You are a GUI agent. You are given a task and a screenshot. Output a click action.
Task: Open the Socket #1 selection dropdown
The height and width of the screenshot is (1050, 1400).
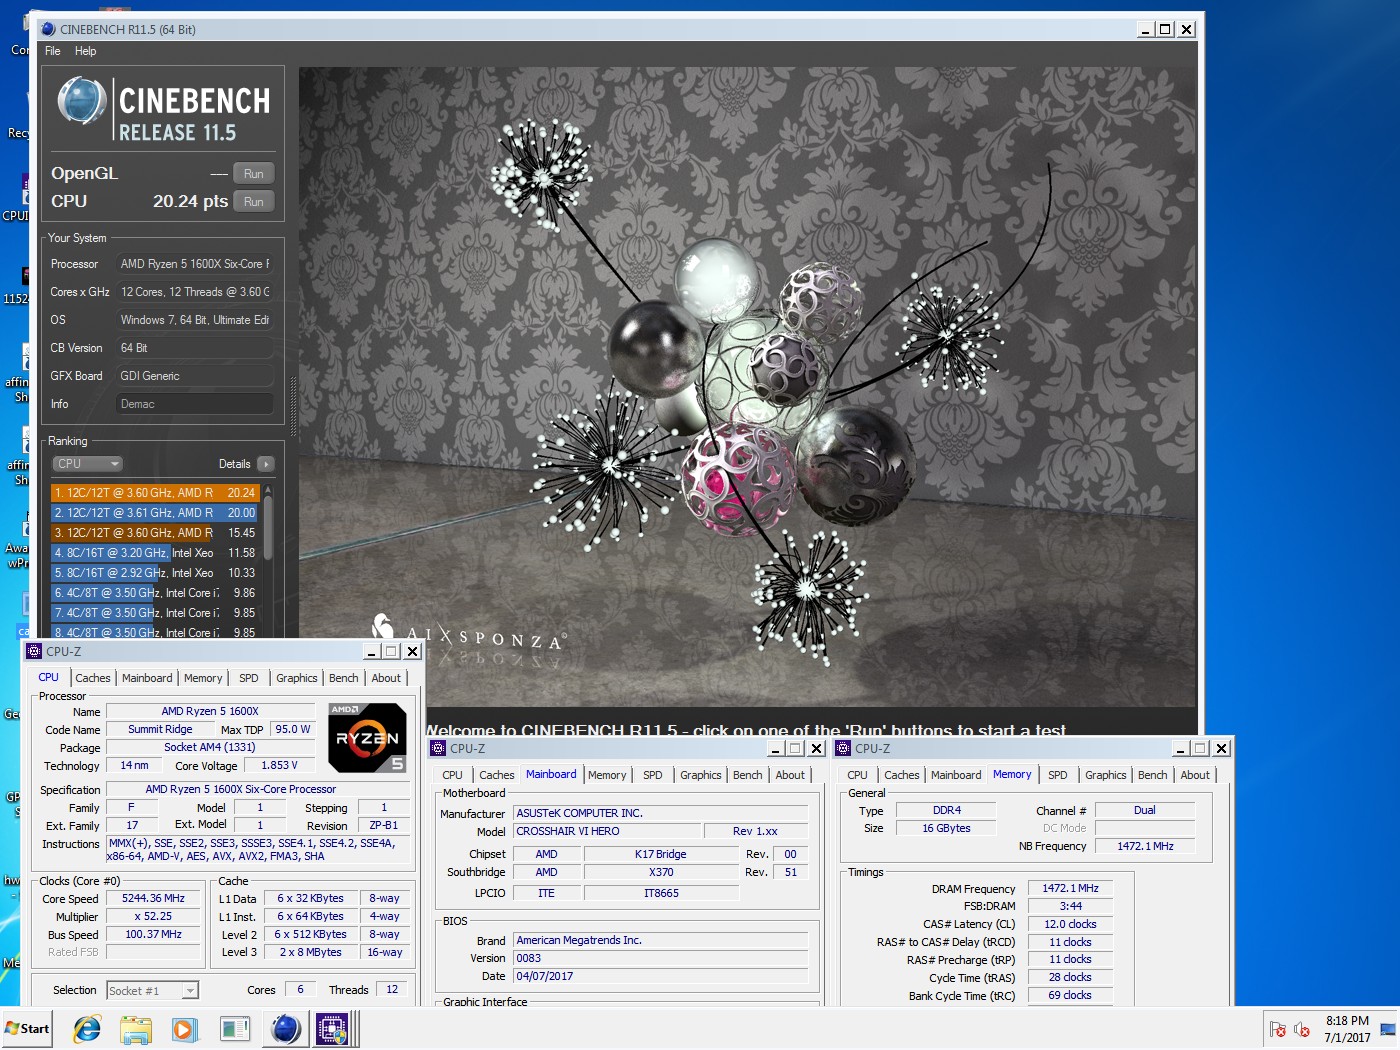[x=153, y=990]
